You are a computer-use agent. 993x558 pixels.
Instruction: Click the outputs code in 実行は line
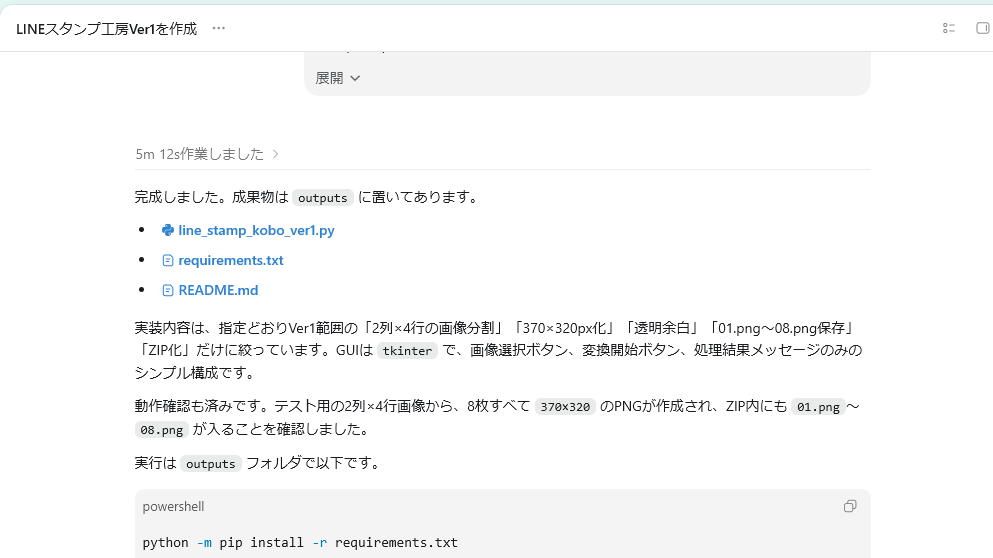210,464
